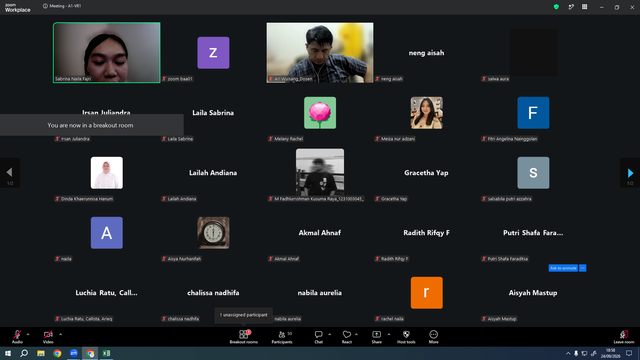Click Melany Rachel's pink flower avatar
The height and width of the screenshot is (360, 640).
[x=320, y=113]
